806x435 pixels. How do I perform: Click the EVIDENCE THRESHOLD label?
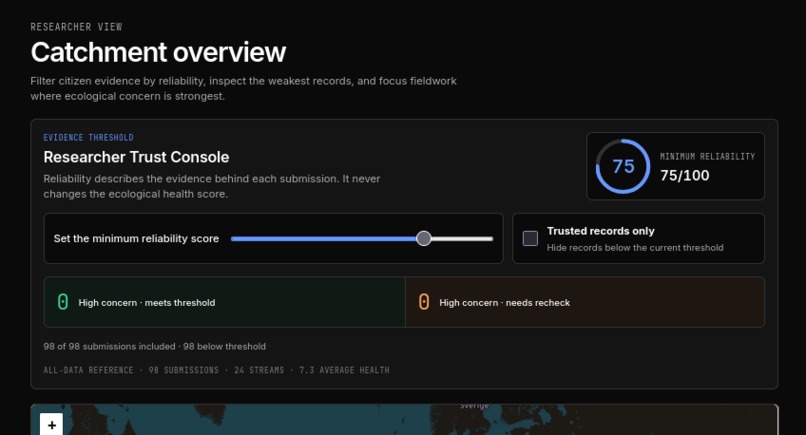(x=88, y=137)
